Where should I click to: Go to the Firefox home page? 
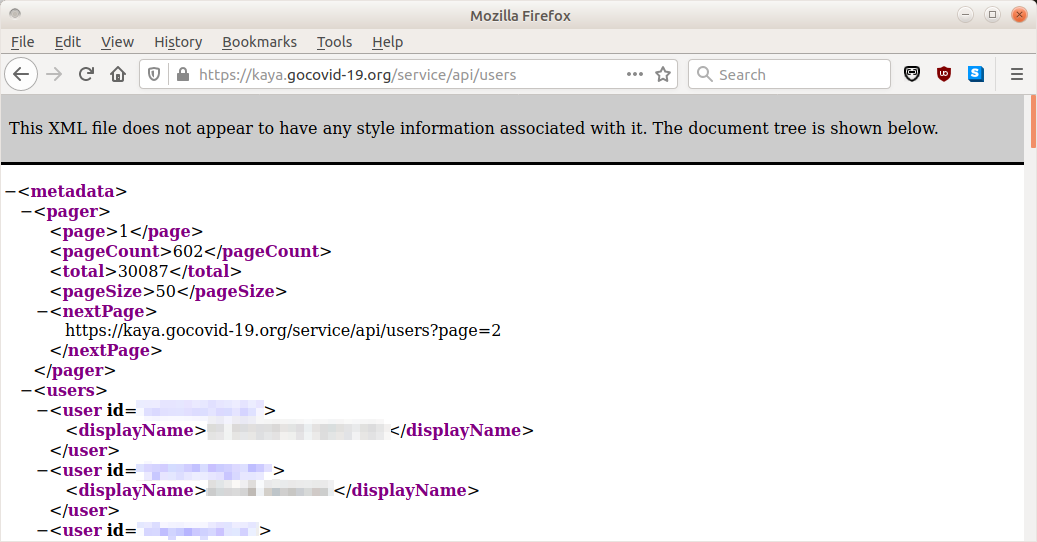118,74
